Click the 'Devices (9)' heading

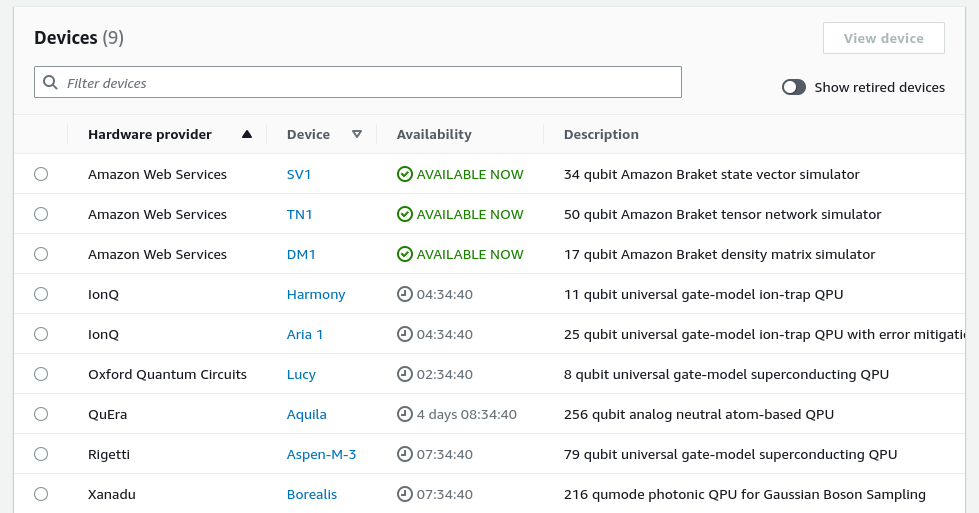(x=79, y=37)
